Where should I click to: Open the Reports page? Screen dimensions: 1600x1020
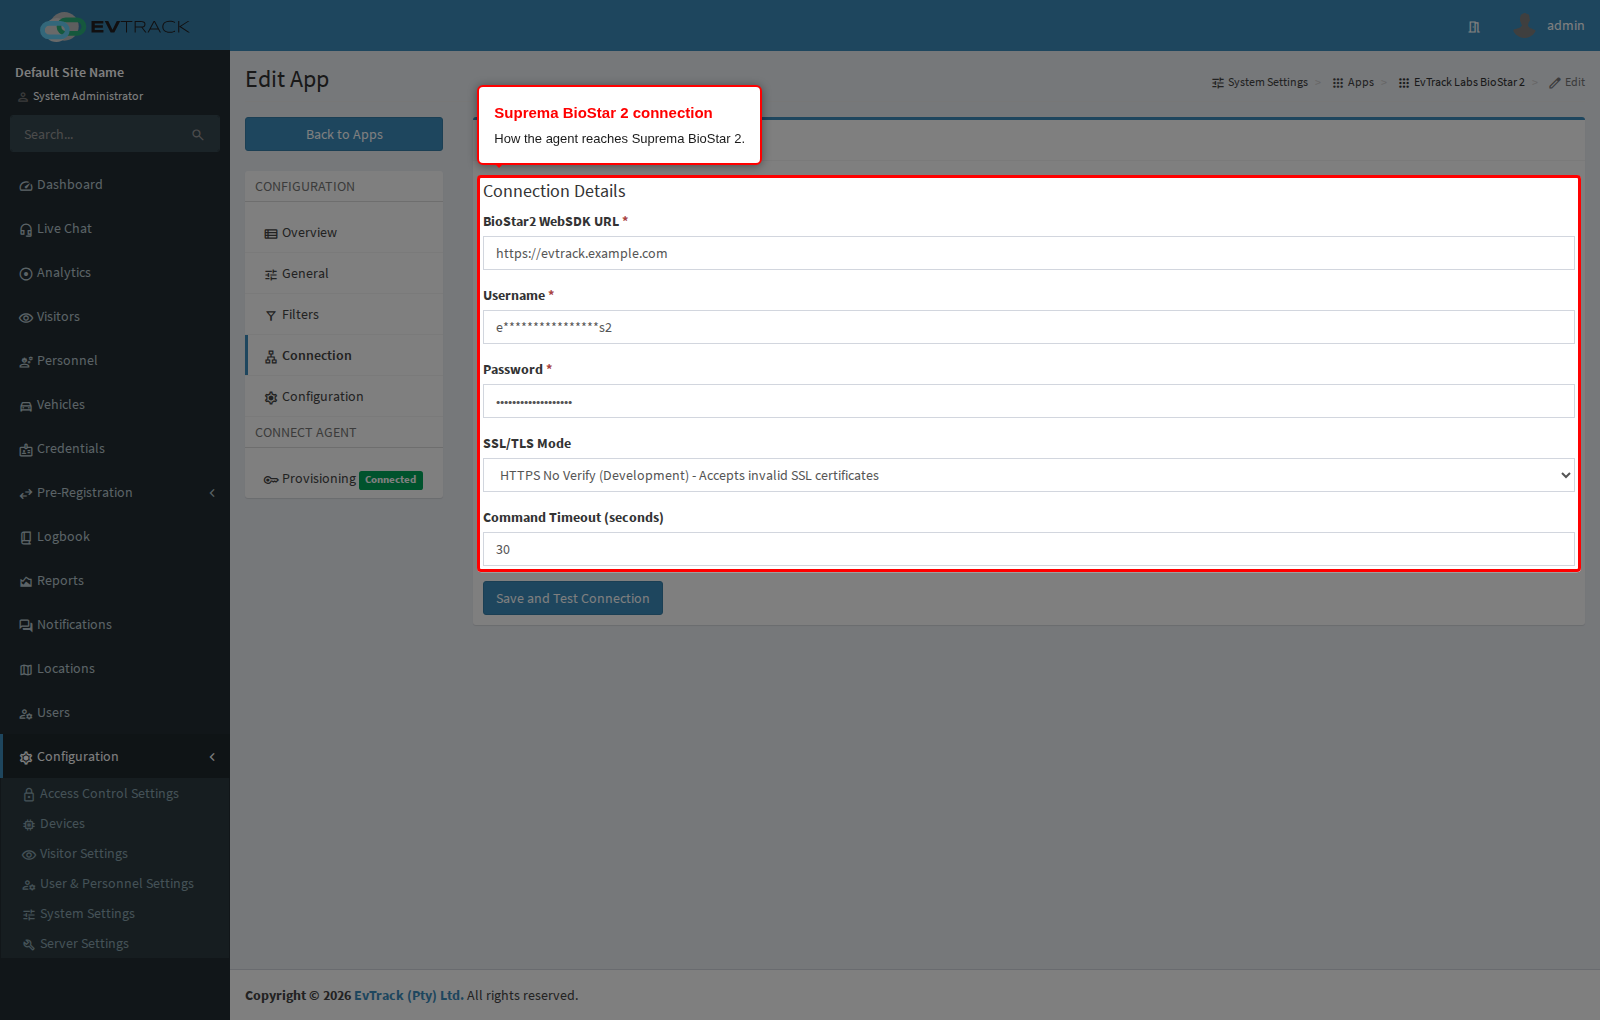click(115, 581)
